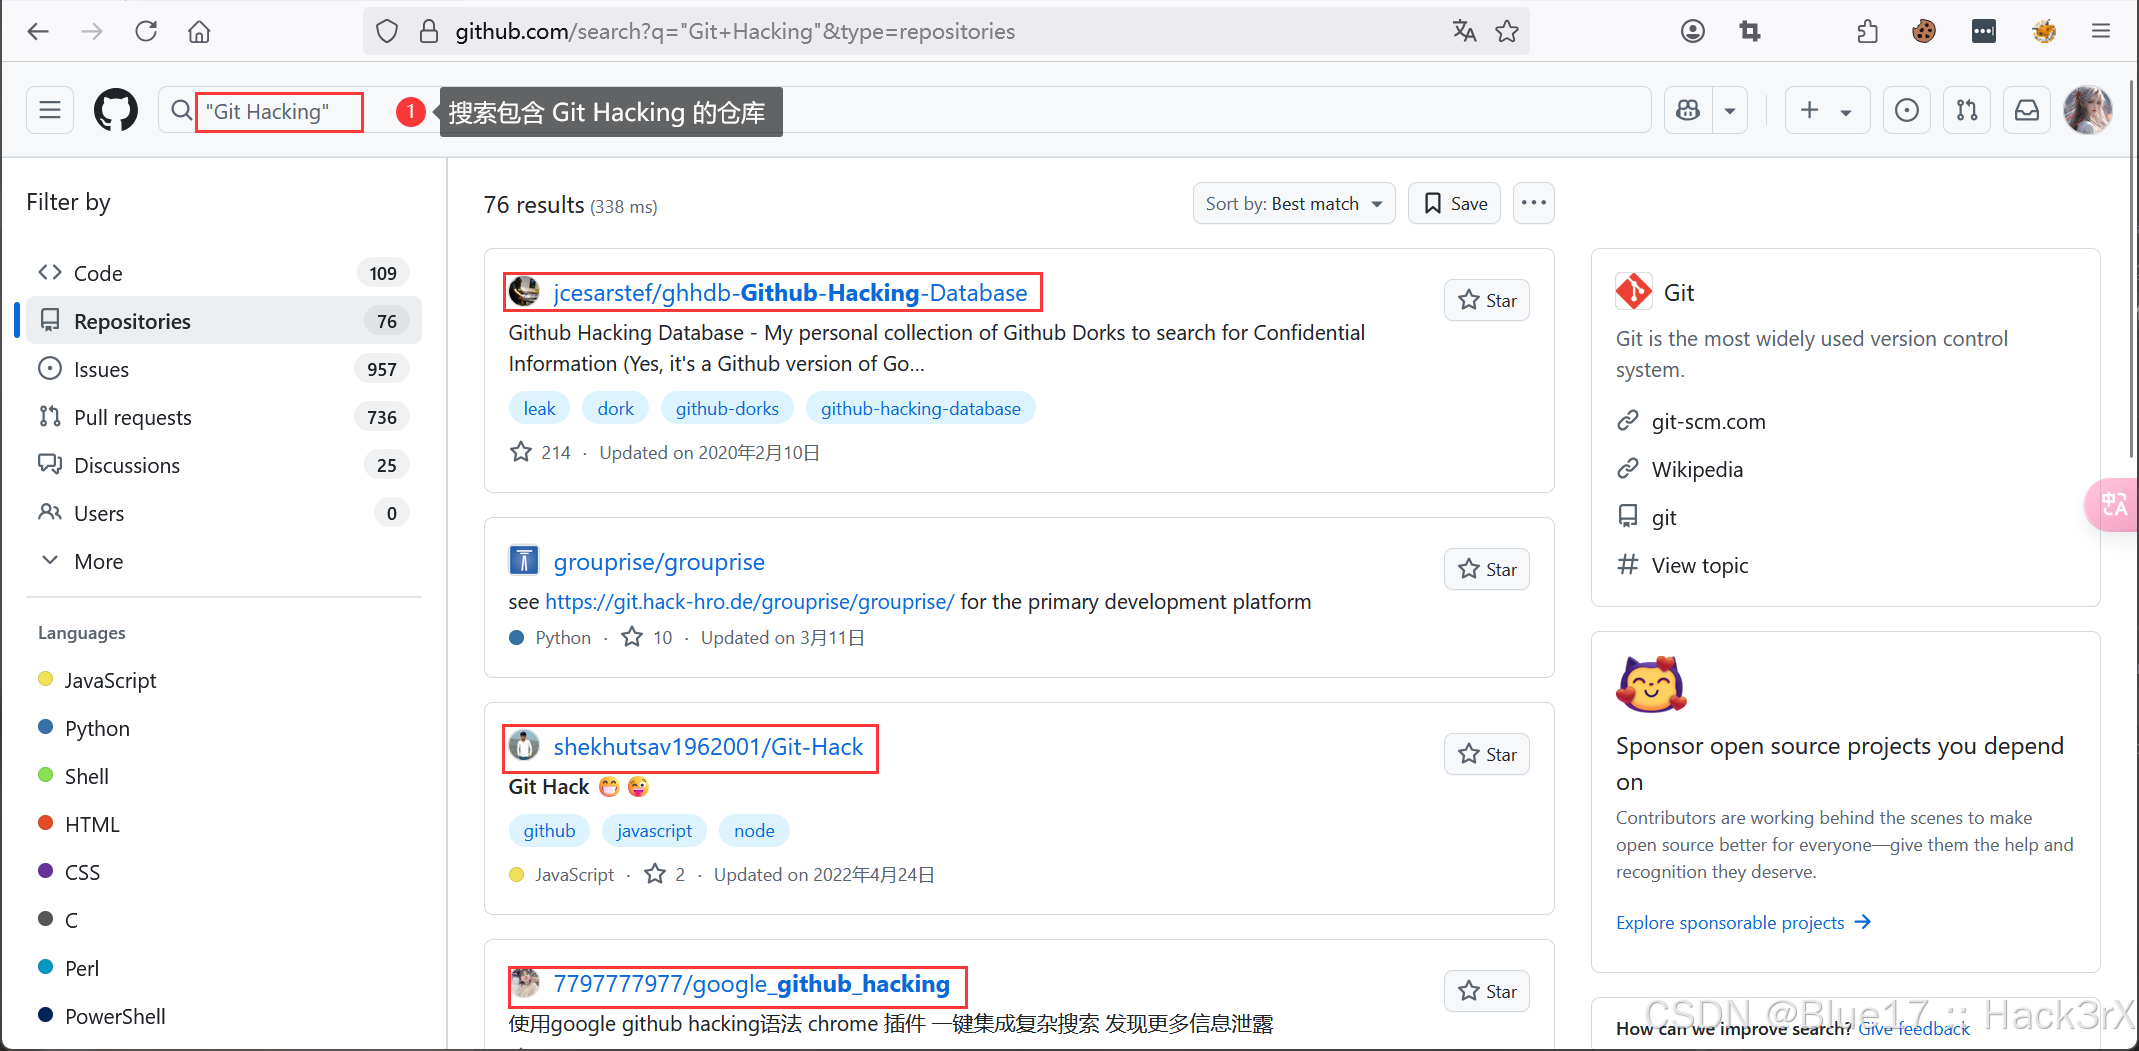Open Sort by Best match dropdown
2139x1051 pixels.
tap(1294, 204)
